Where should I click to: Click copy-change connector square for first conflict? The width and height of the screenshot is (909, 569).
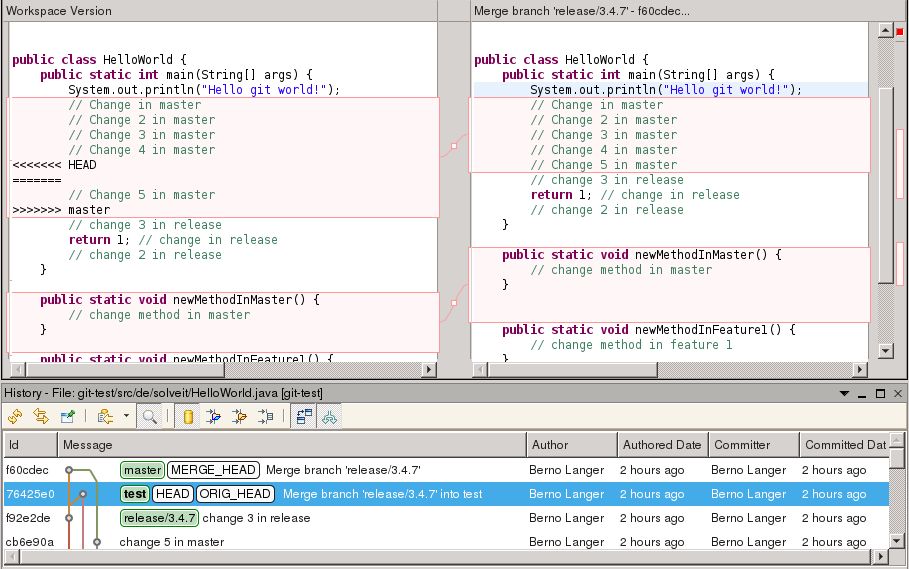454,146
